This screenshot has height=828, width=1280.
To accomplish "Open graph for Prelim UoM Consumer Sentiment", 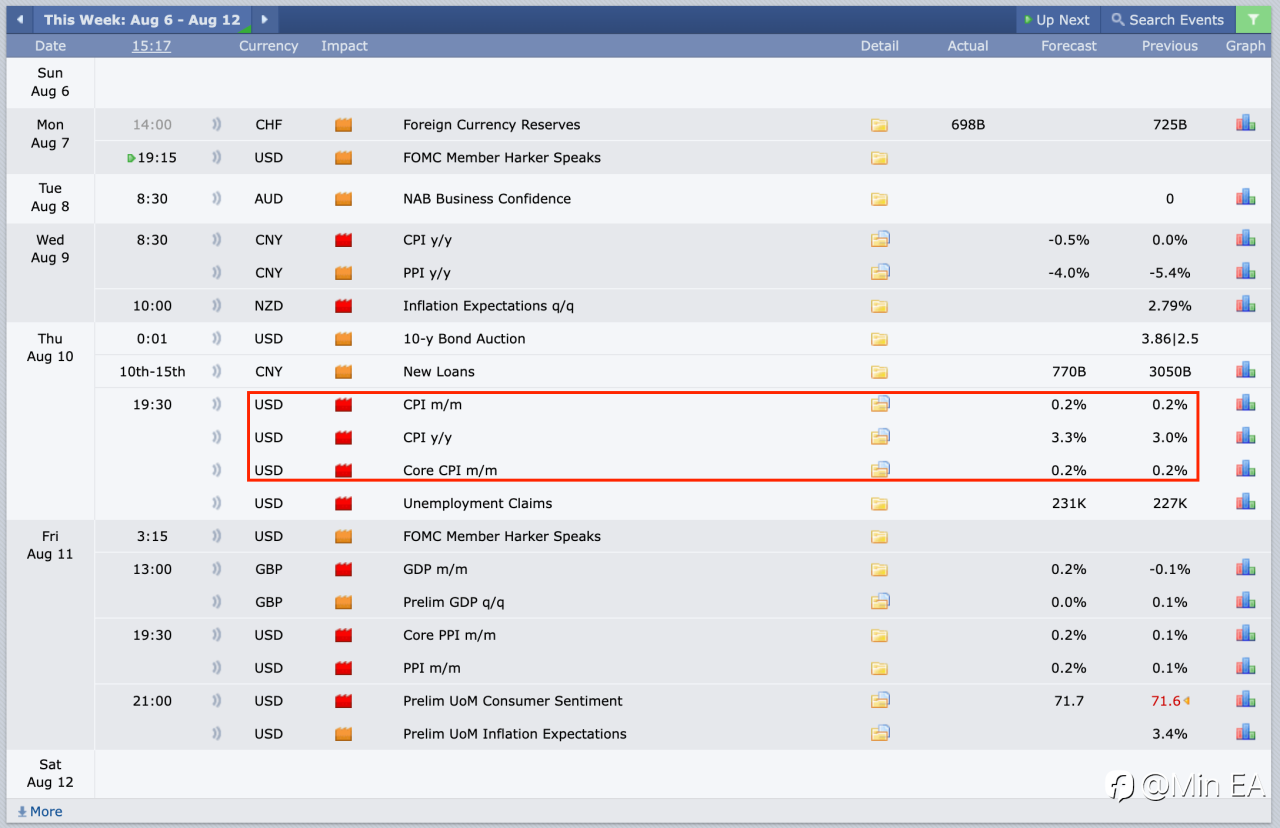I will (x=1245, y=701).
